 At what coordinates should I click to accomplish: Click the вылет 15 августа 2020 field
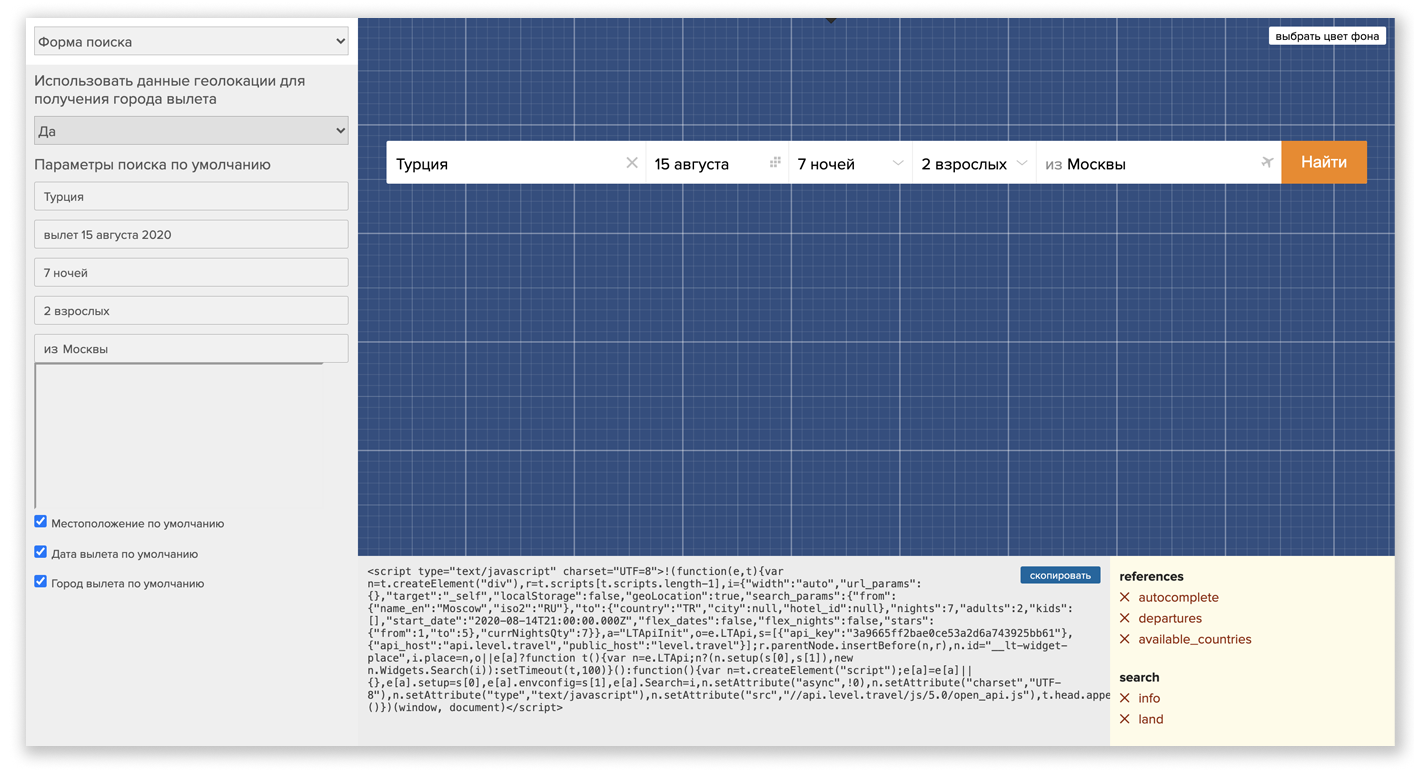(191, 235)
